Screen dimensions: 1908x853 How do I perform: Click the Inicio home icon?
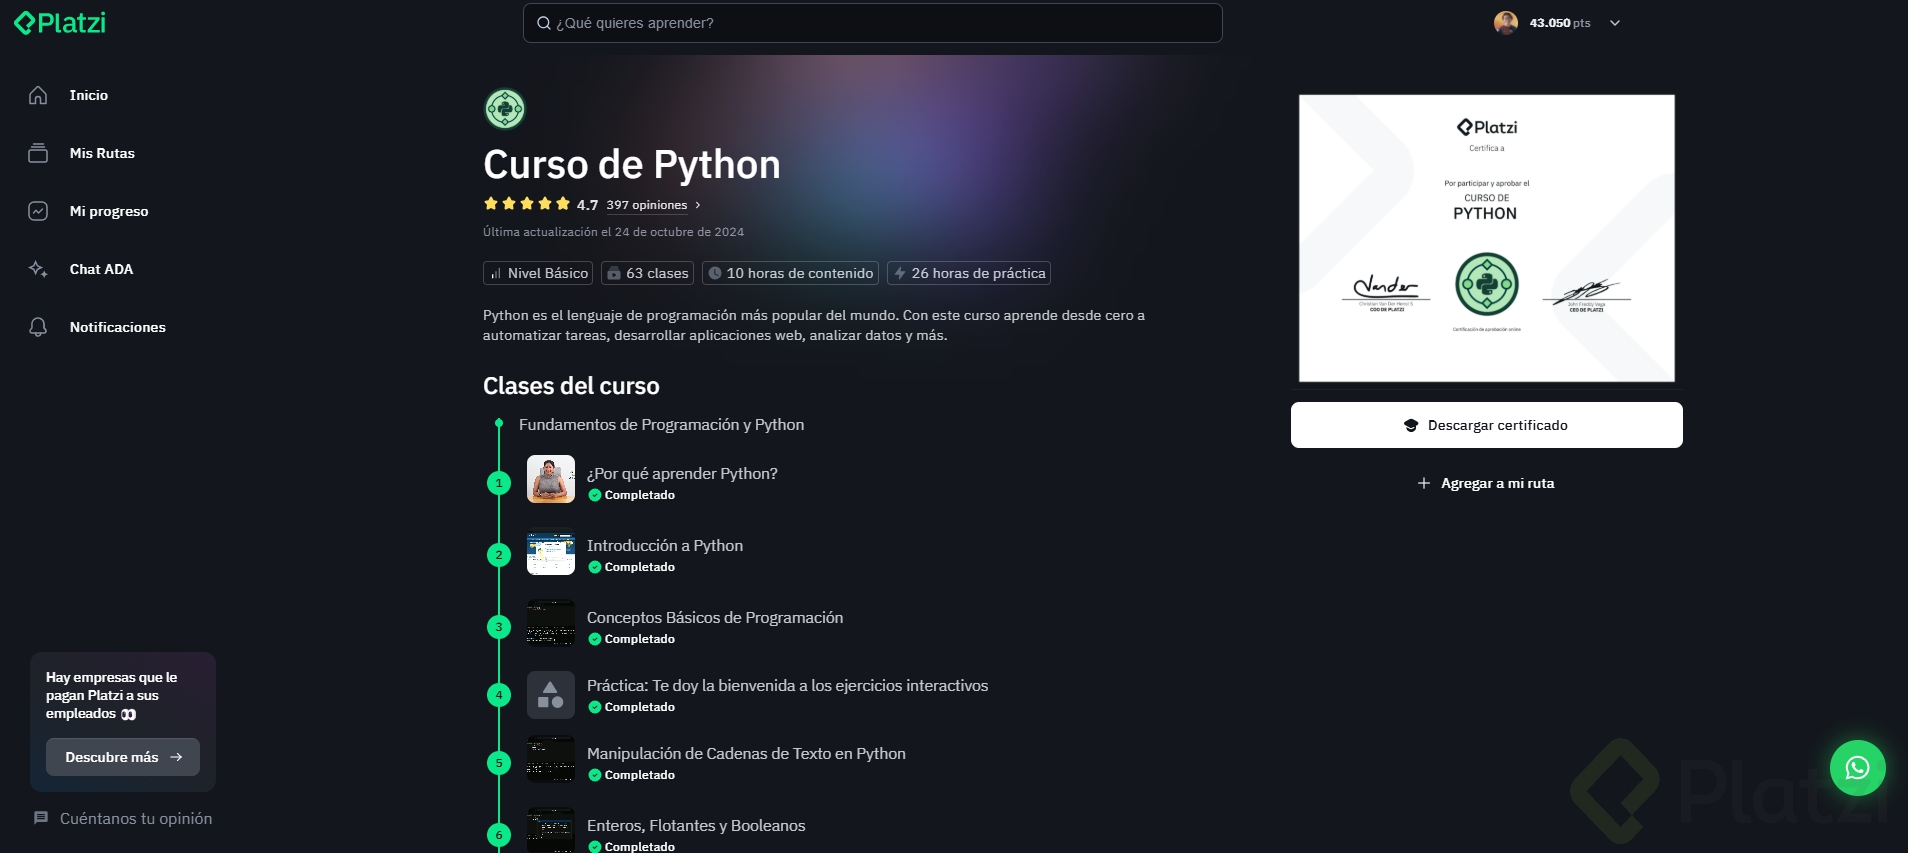click(x=38, y=95)
